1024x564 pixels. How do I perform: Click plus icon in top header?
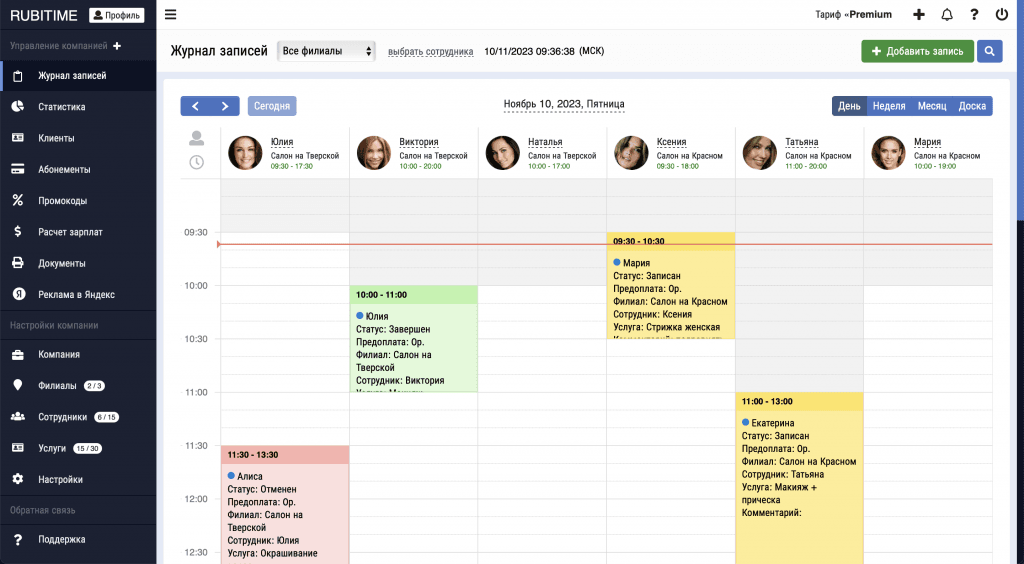coord(919,15)
